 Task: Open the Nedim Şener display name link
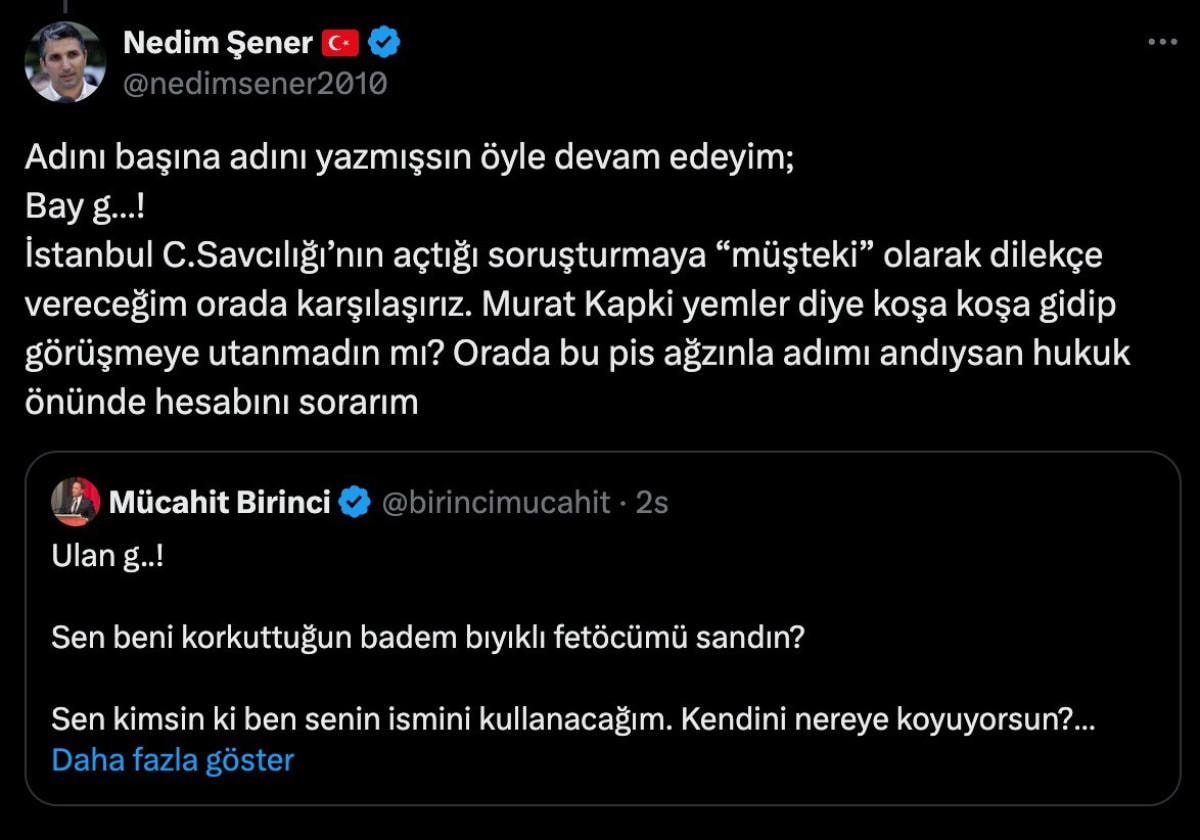[x=217, y=43]
